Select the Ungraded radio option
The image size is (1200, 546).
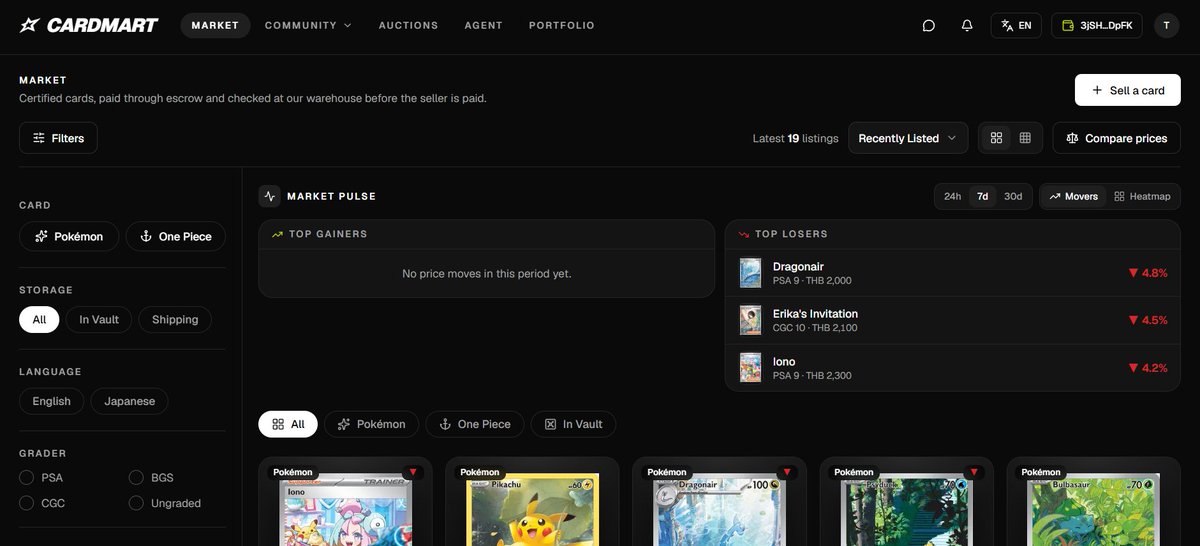point(137,503)
